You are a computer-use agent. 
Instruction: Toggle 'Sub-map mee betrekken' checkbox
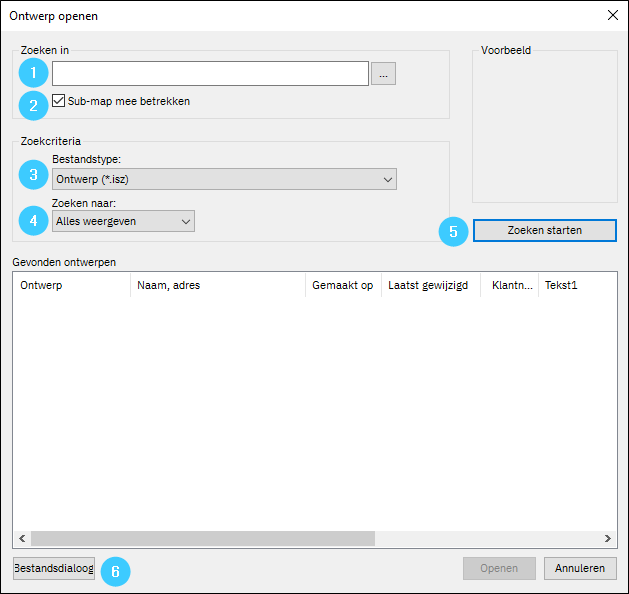click(59, 101)
